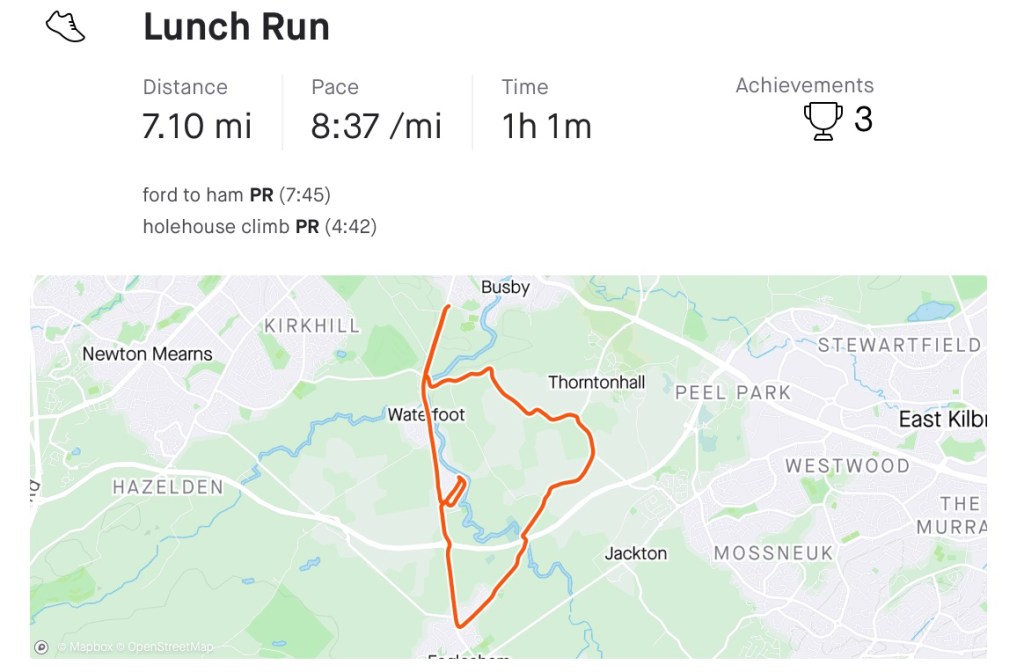
Task: Click the East Kilbride map label
Action: tap(942, 419)
